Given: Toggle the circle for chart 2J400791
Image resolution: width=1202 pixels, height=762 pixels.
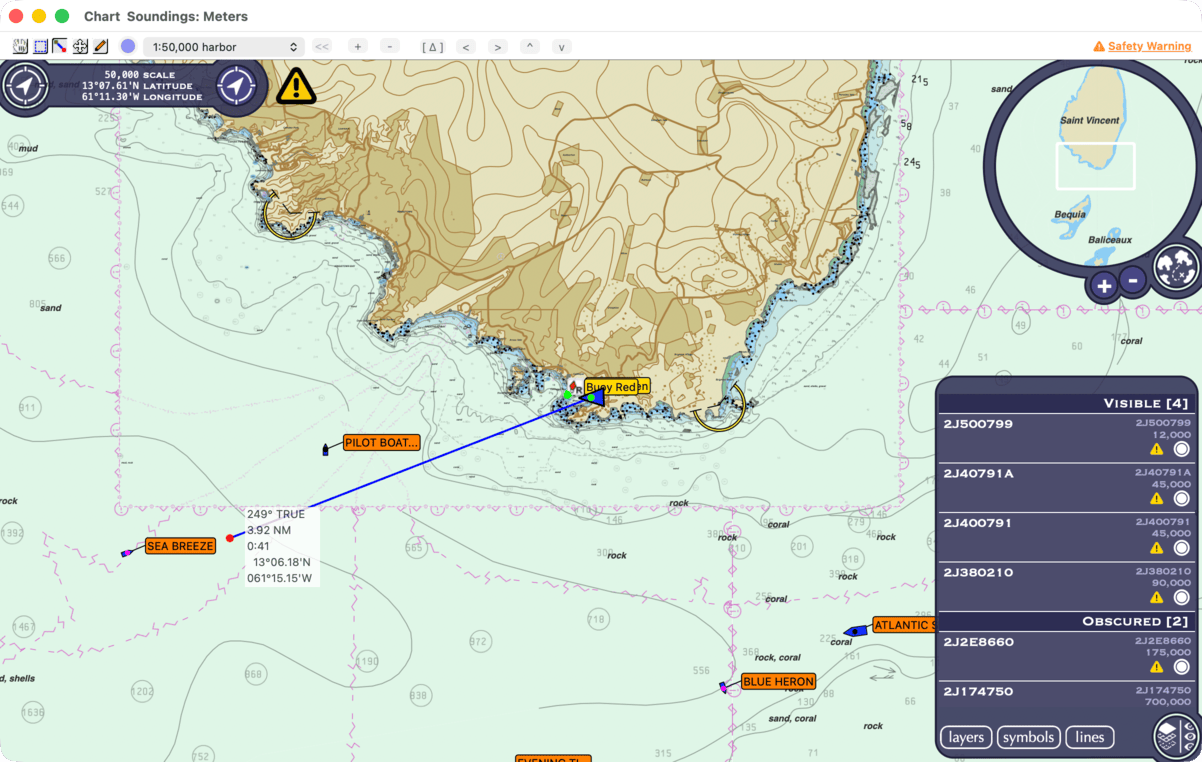Looking at the screenshot, I should click(x=1181, y=548).
